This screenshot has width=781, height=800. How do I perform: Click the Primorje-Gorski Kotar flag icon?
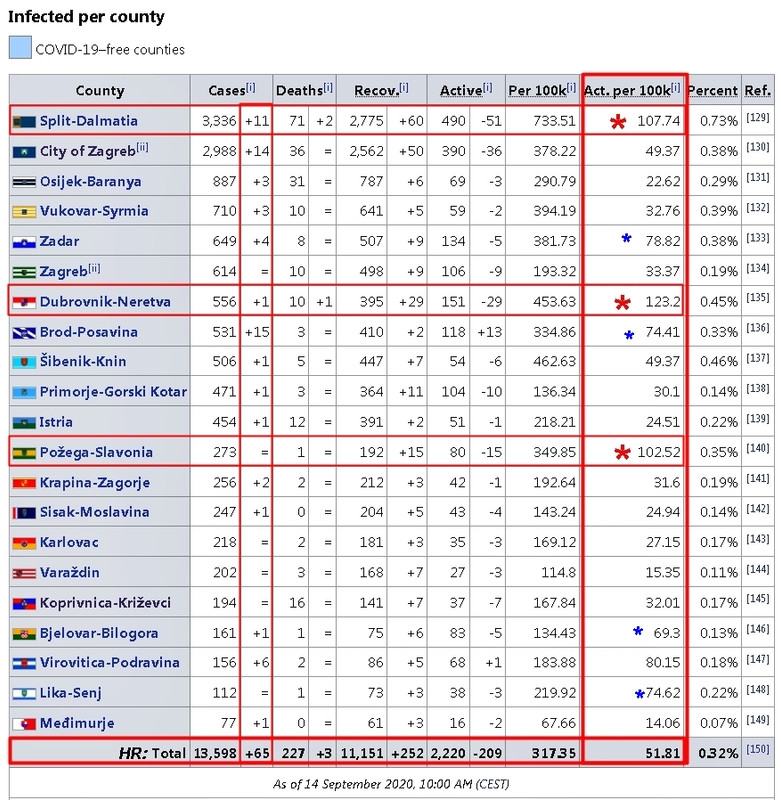pos(24,392)
